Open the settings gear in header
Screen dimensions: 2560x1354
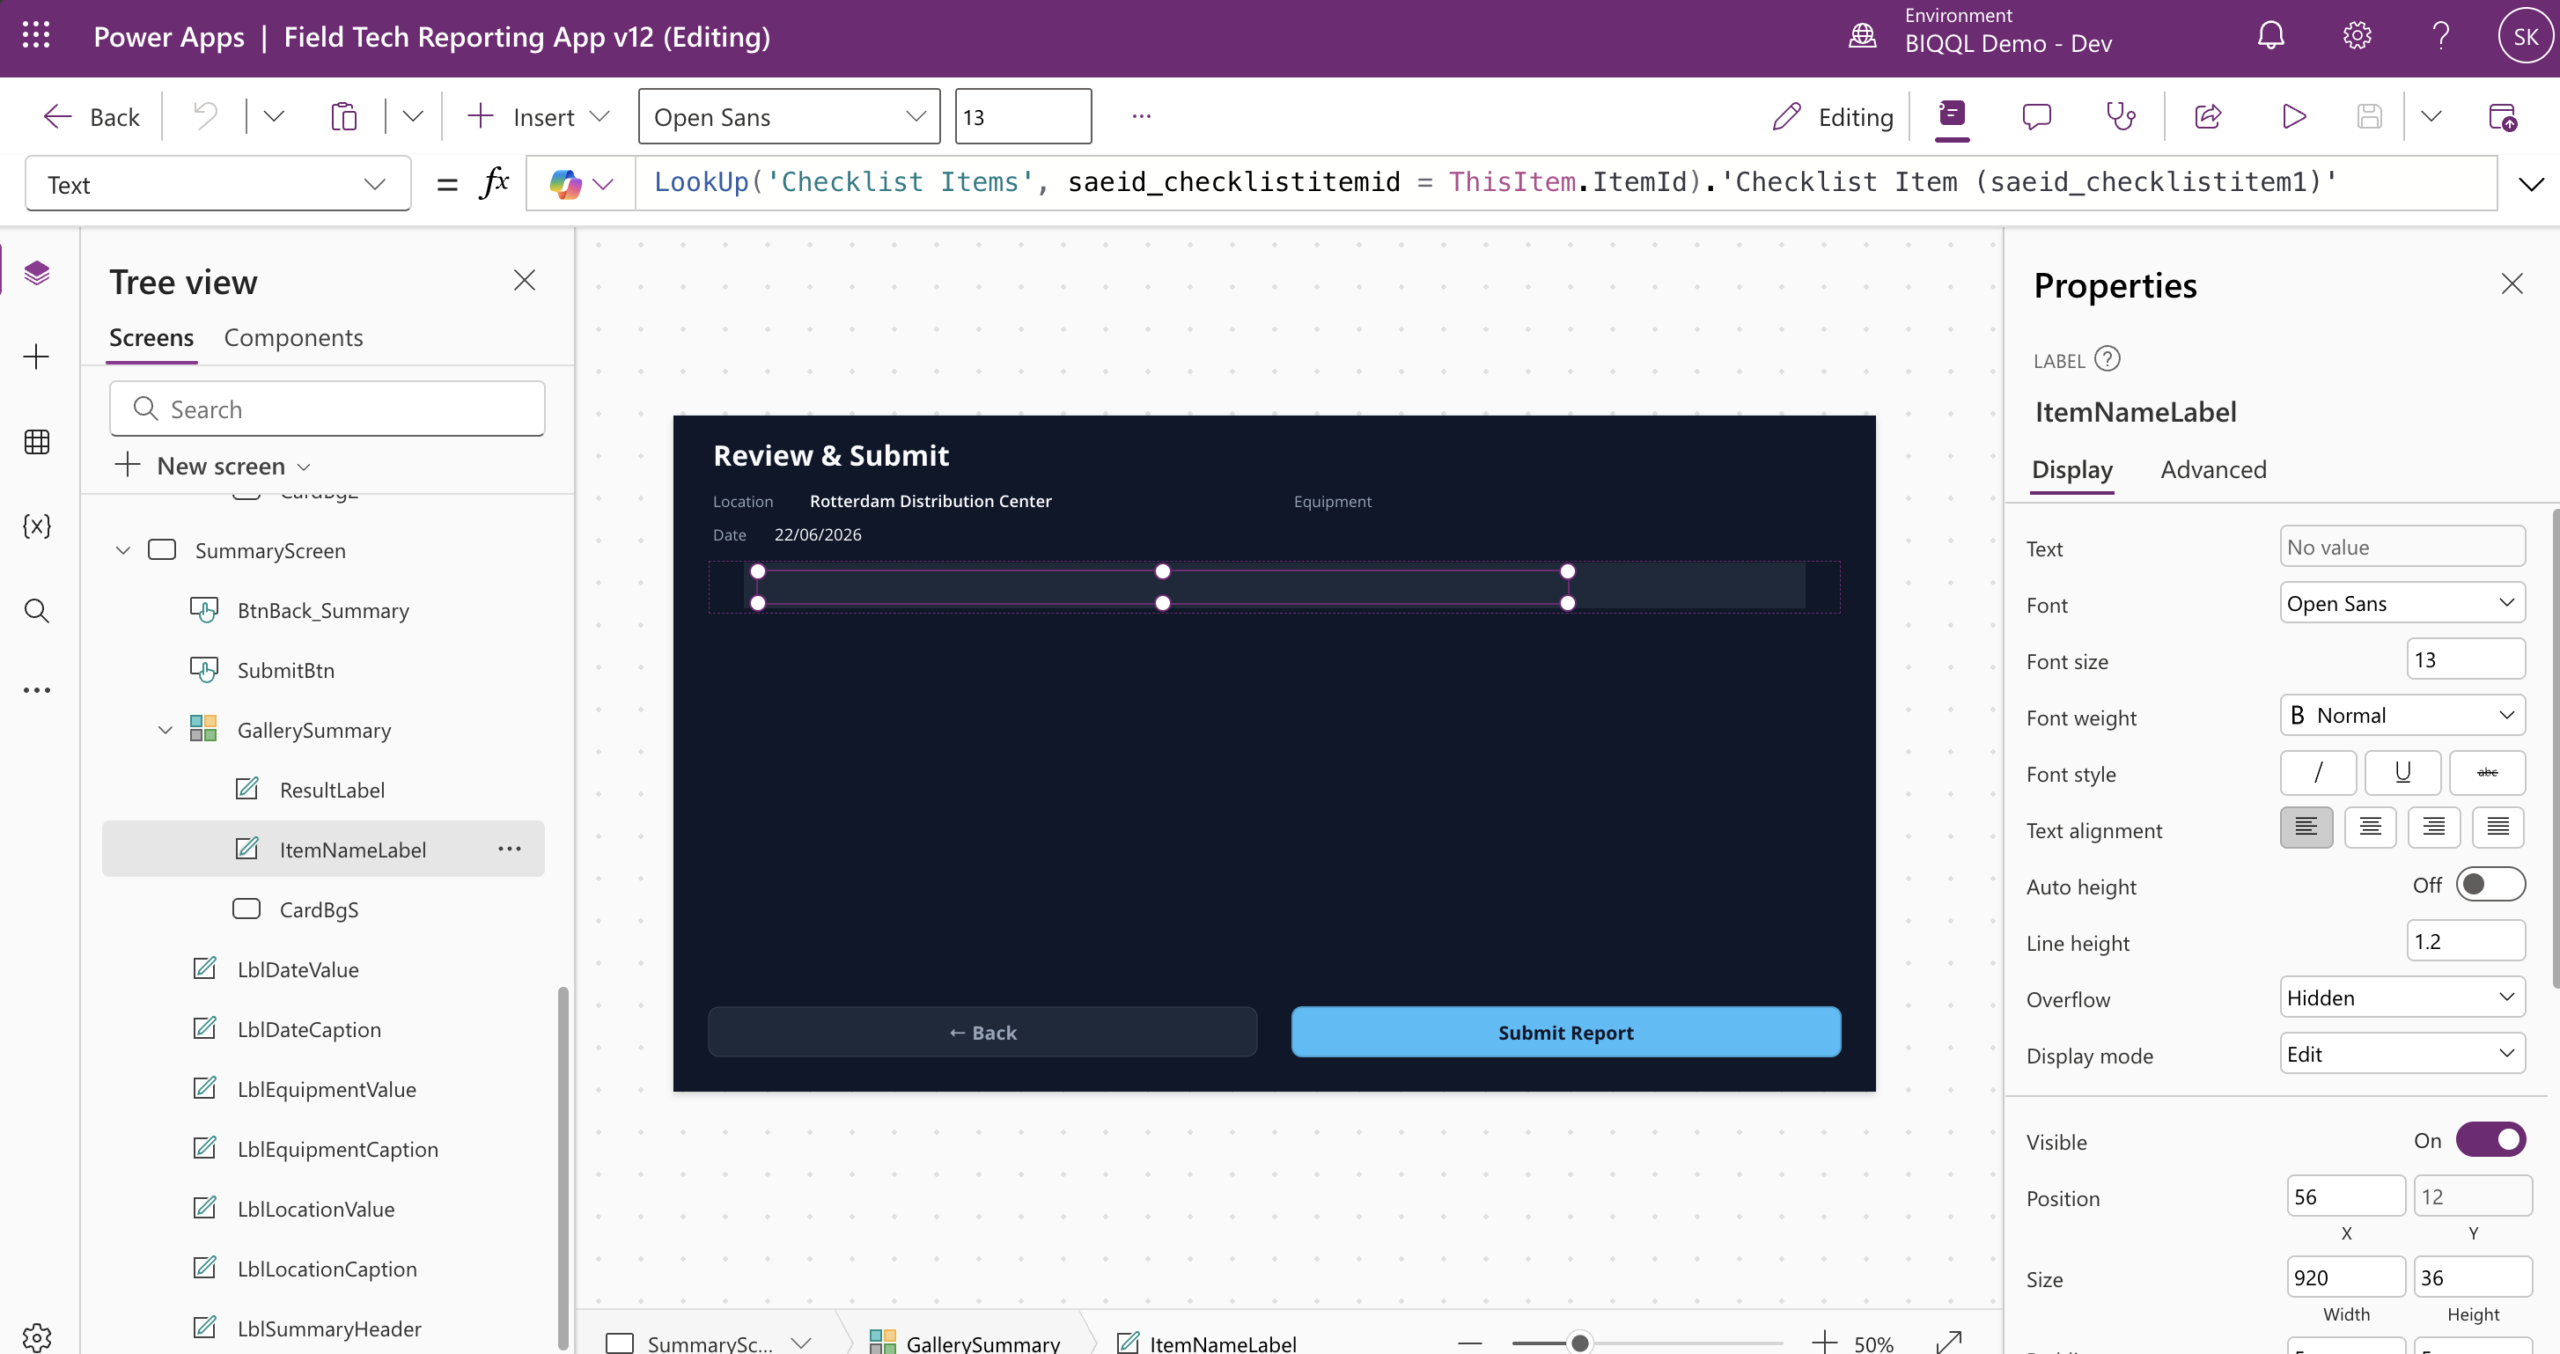(x=2357, y=36)
